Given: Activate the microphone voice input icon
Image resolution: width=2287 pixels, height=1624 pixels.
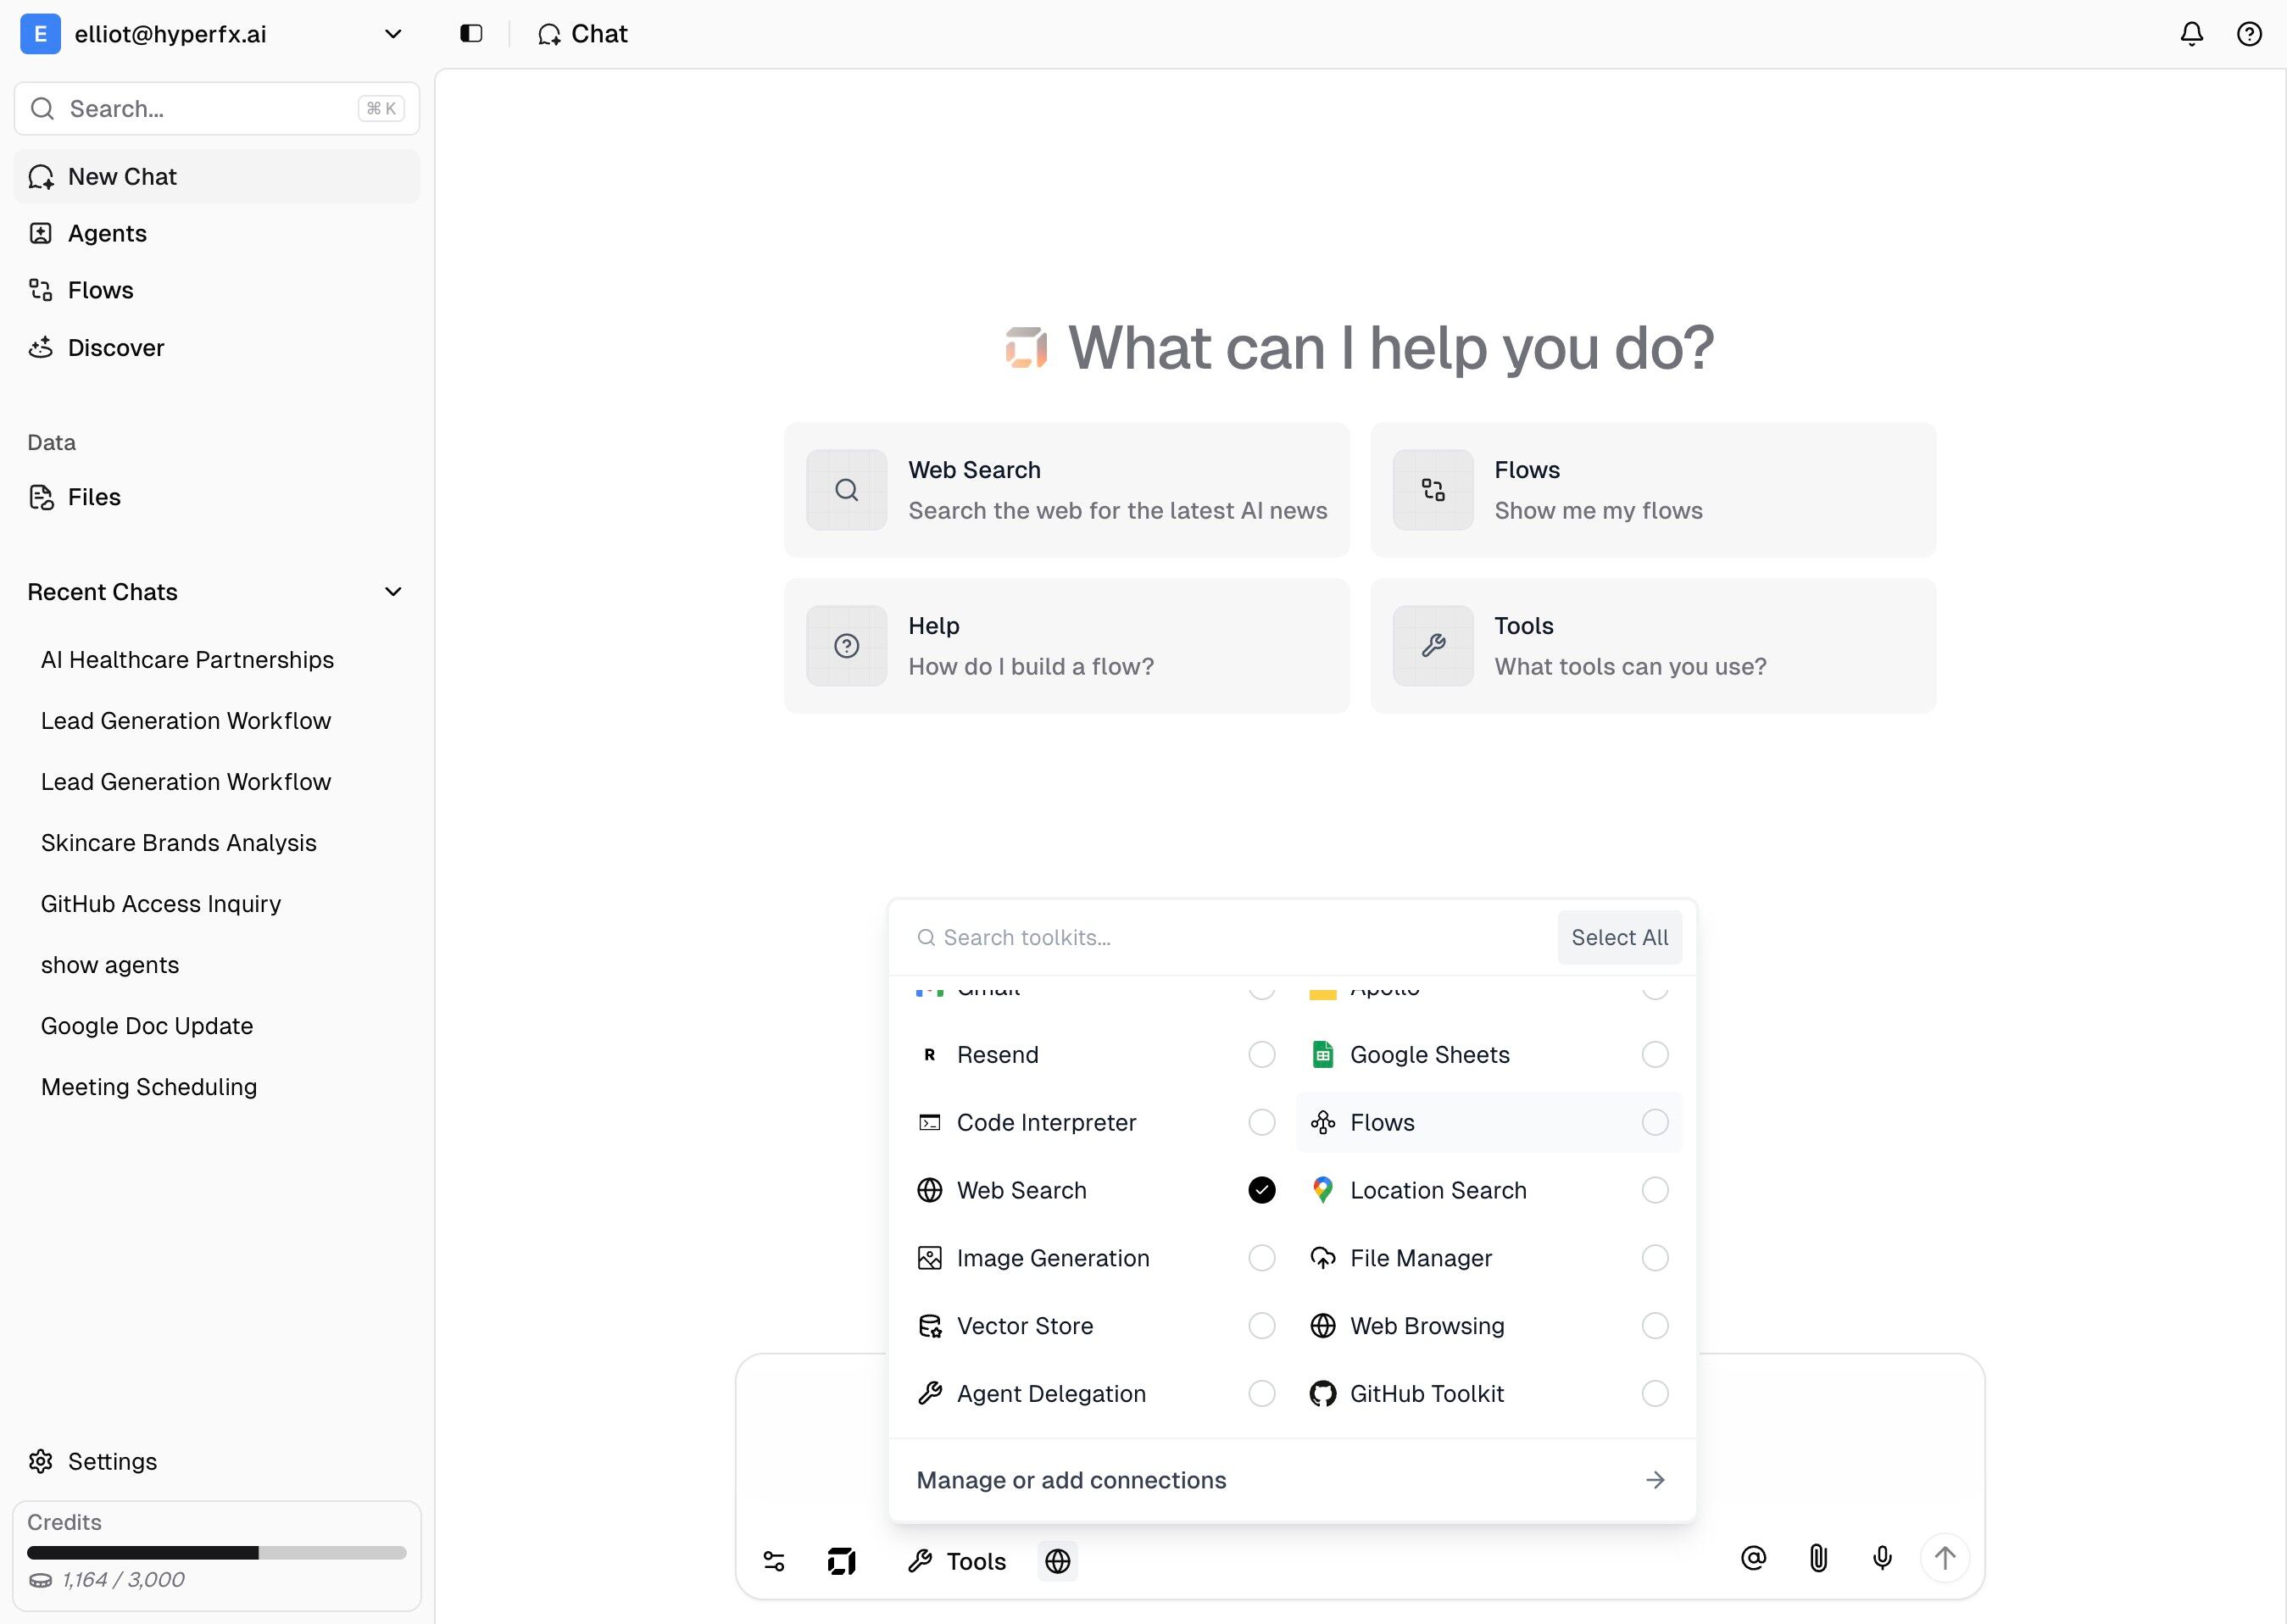Looking at the screenshot, I should pos(1882,1558).
